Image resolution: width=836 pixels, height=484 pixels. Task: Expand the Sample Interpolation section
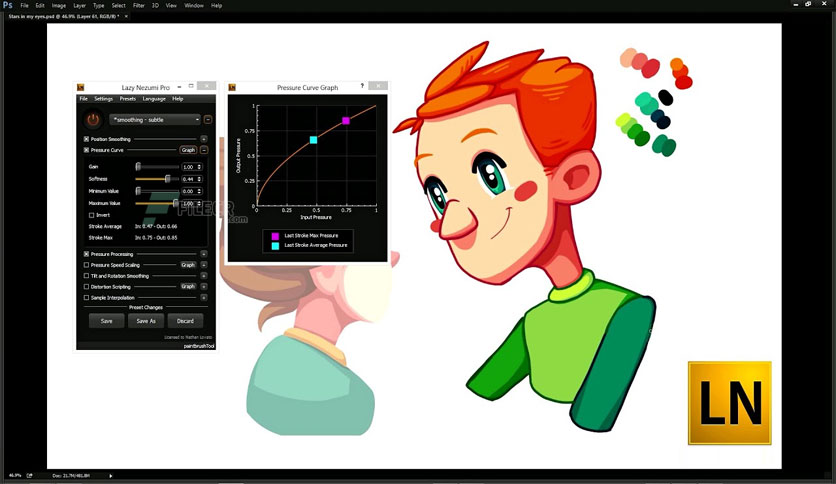click(204, 298)
